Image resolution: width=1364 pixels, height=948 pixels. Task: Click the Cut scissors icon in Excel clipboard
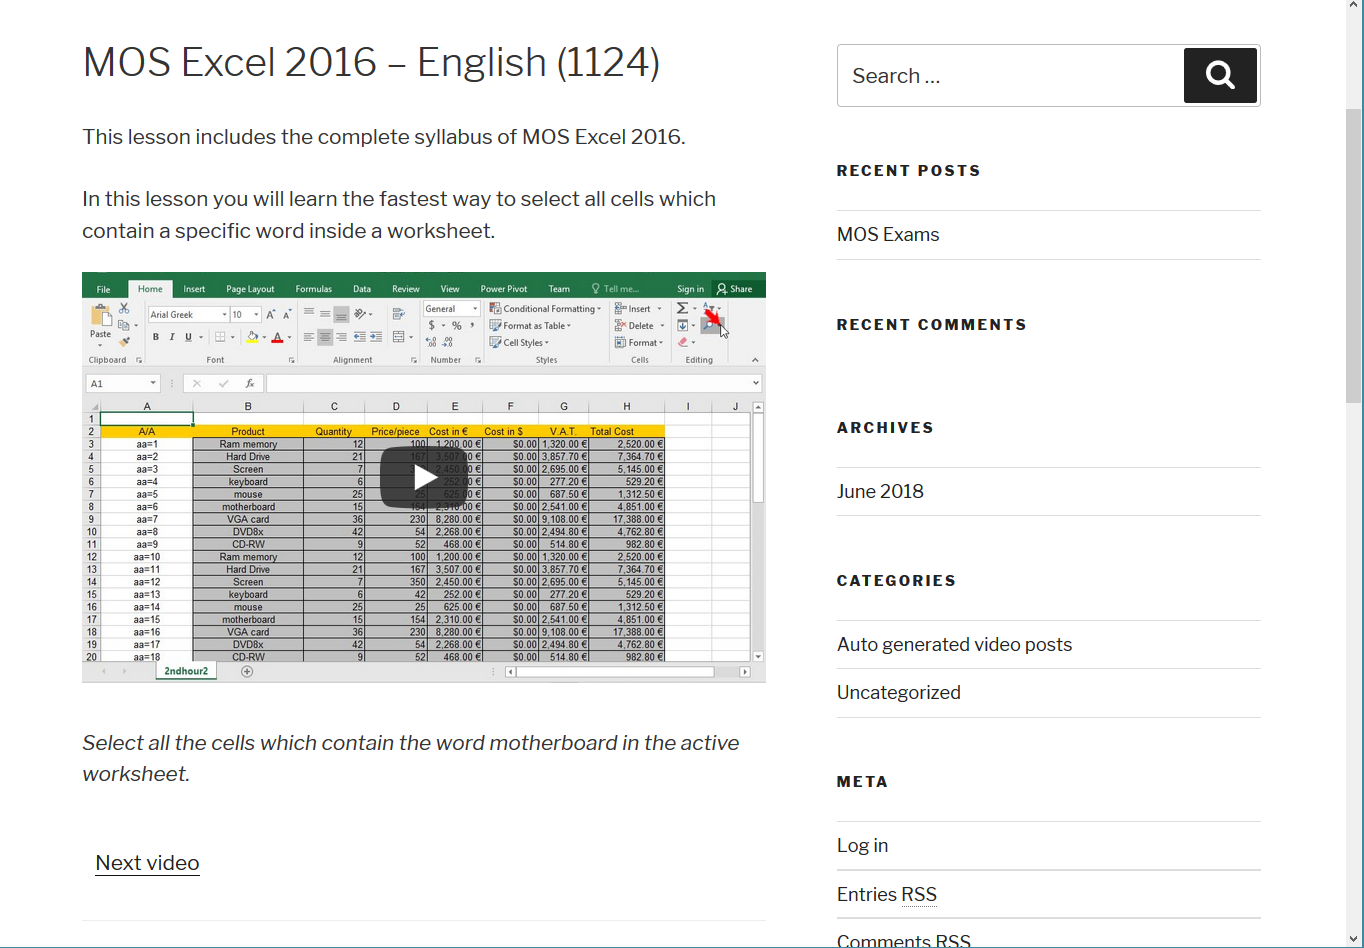(x=124, y=308)
